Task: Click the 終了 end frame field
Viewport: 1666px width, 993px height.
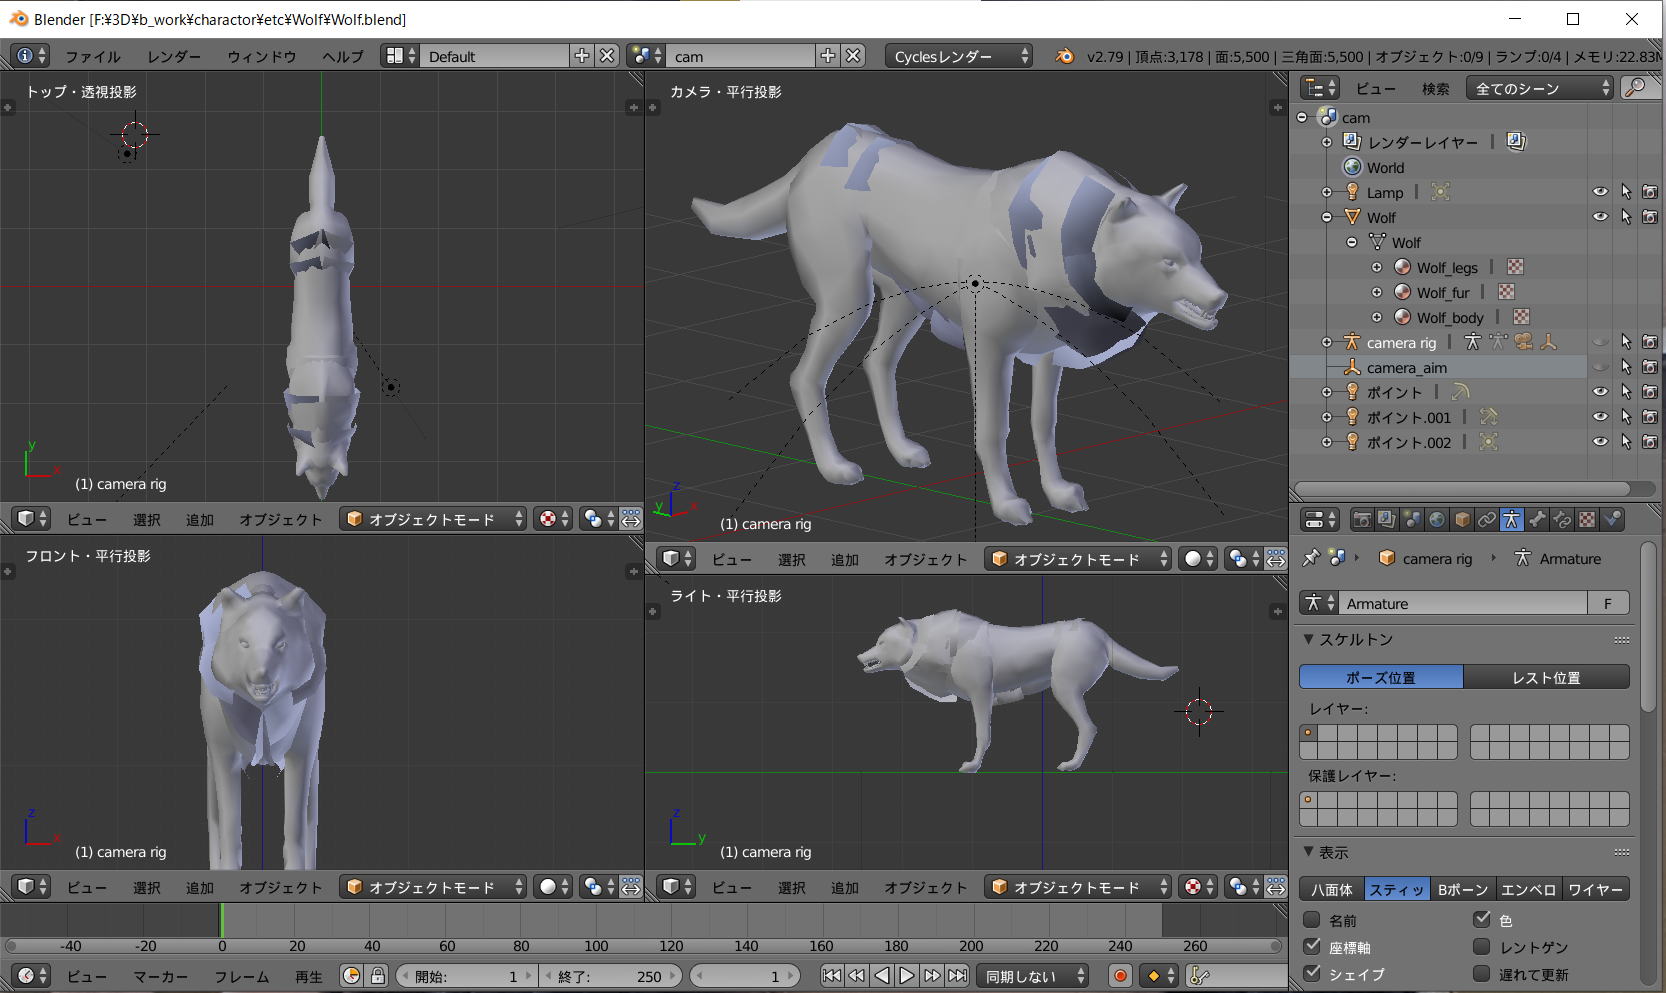Action: click(x=611, y=976)
